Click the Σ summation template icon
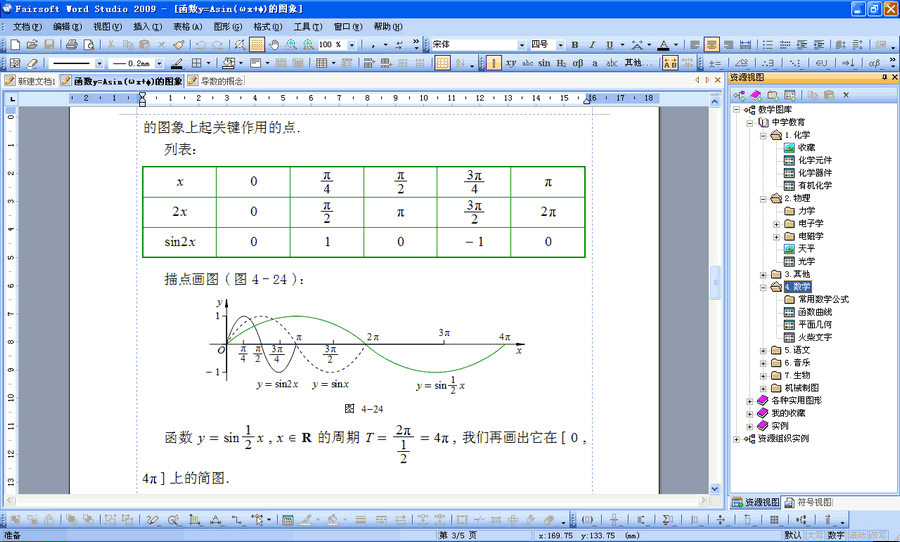This screenshot has height=542, width=900. click(x=668, y=520)
